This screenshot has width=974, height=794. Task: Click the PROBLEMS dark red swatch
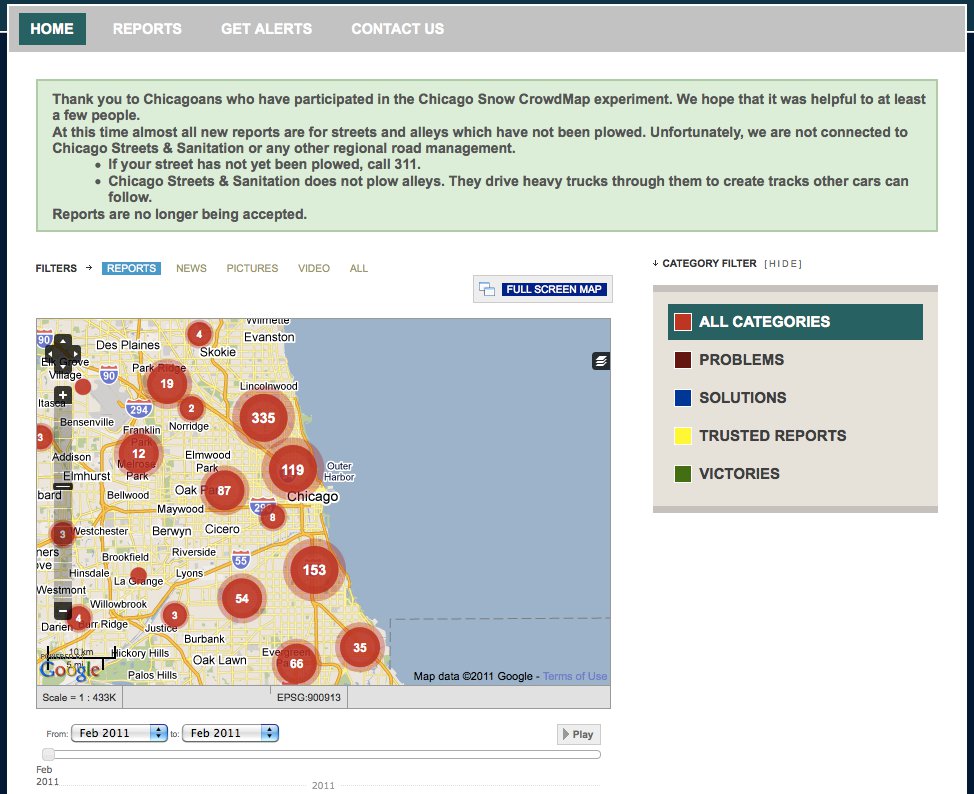pos(683,360)
